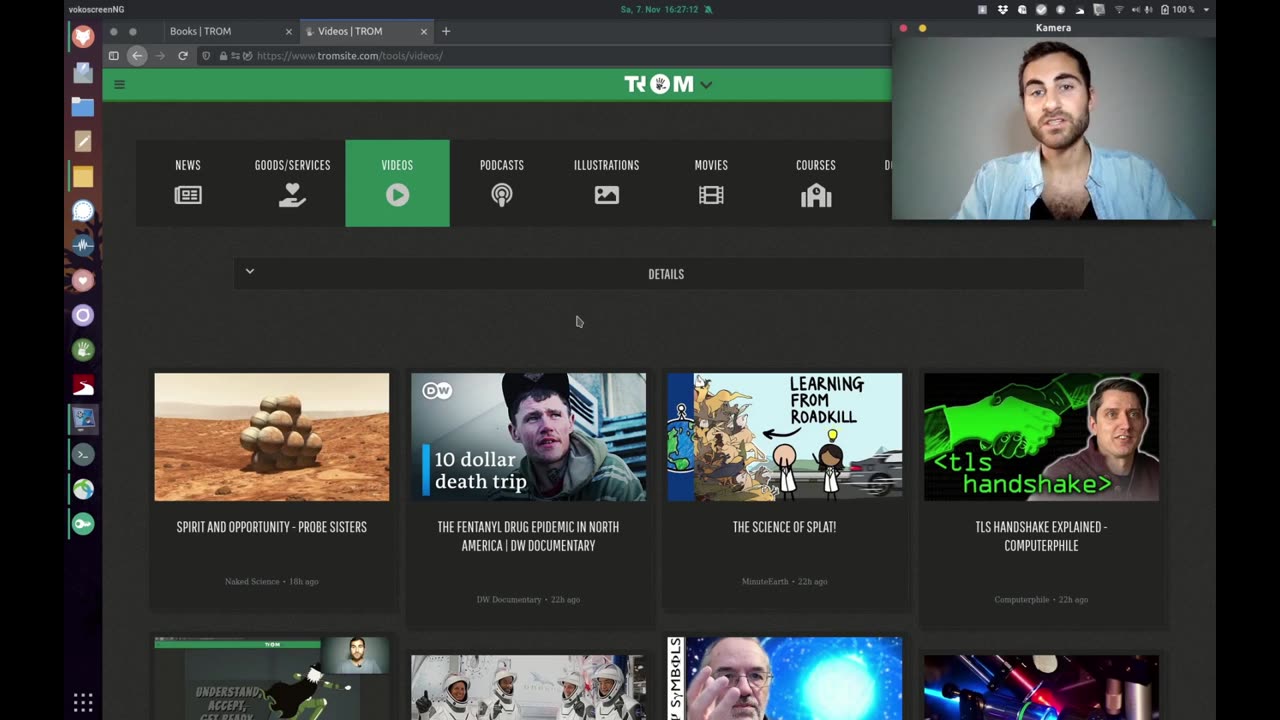Viewport: 1280px width, 720px height.
Task: Reload the current page
Action: tap(183, 56)
